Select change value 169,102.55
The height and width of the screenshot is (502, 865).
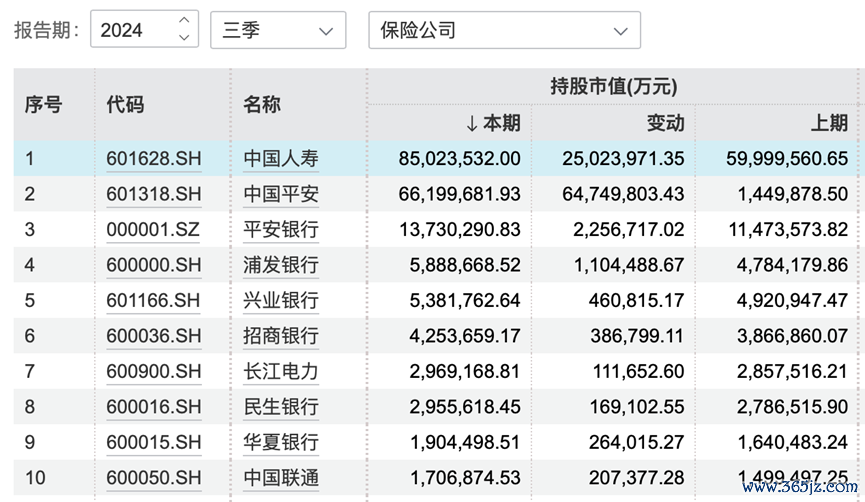coord(637,407)
